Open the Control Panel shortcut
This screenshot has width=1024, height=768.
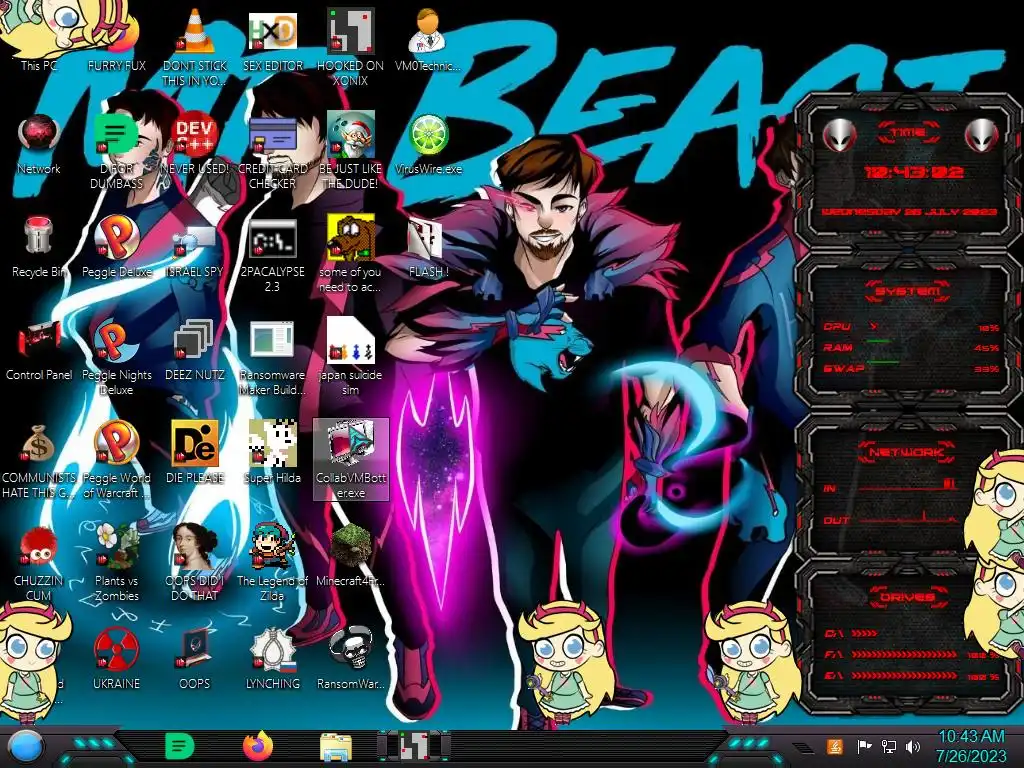pyautogui.click(x=39, y=350)
